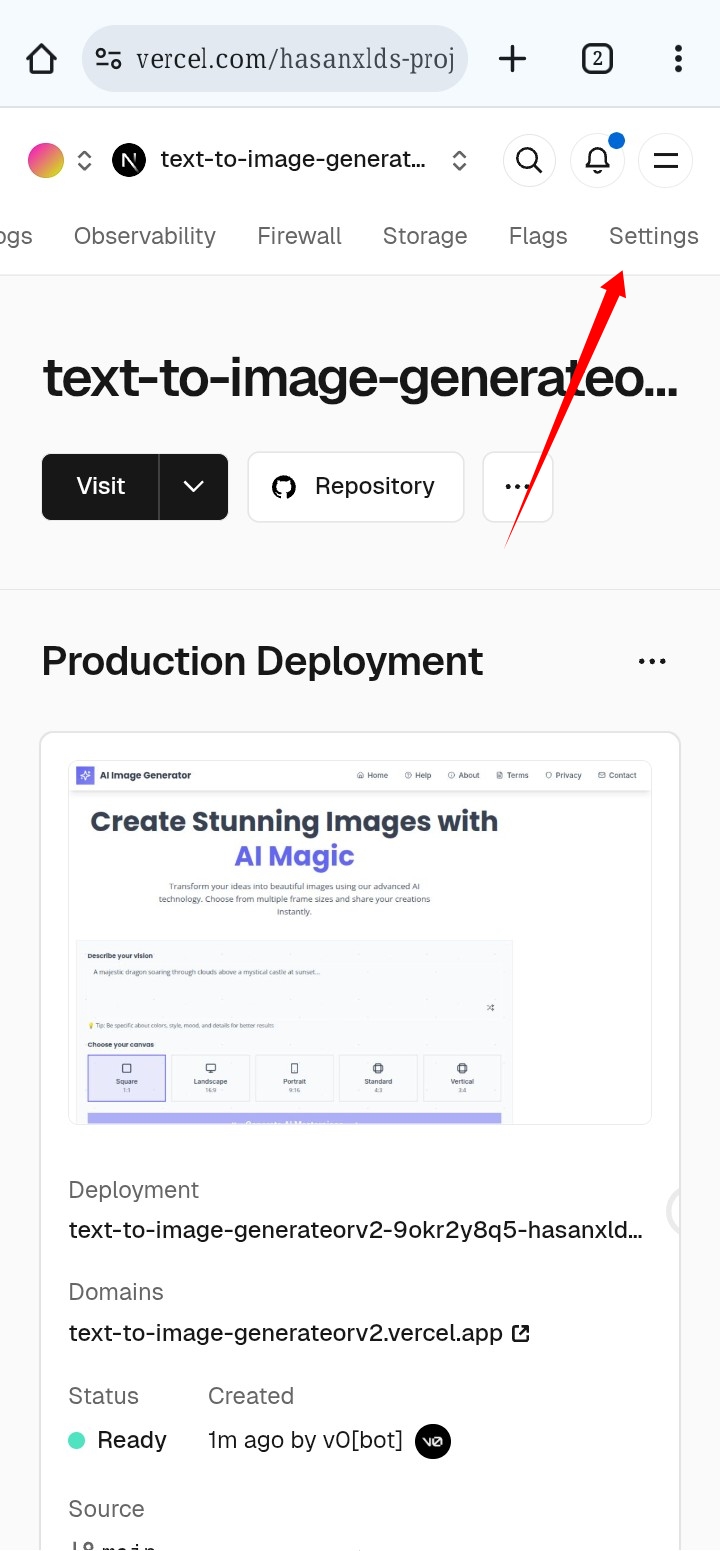The image size is (720, 1551).
Task: Open a new browser tab
Action: (512, 59)
